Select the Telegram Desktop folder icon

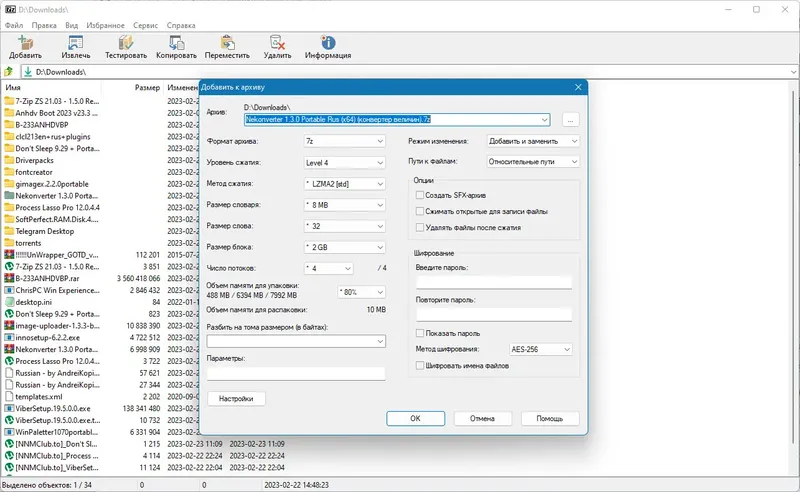[9, 231]
